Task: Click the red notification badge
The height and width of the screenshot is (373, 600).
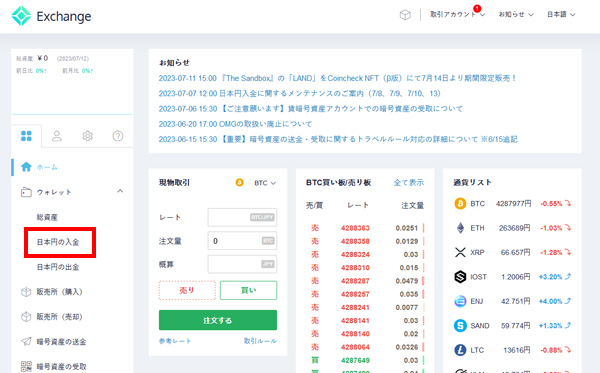Action: [477, 8]
